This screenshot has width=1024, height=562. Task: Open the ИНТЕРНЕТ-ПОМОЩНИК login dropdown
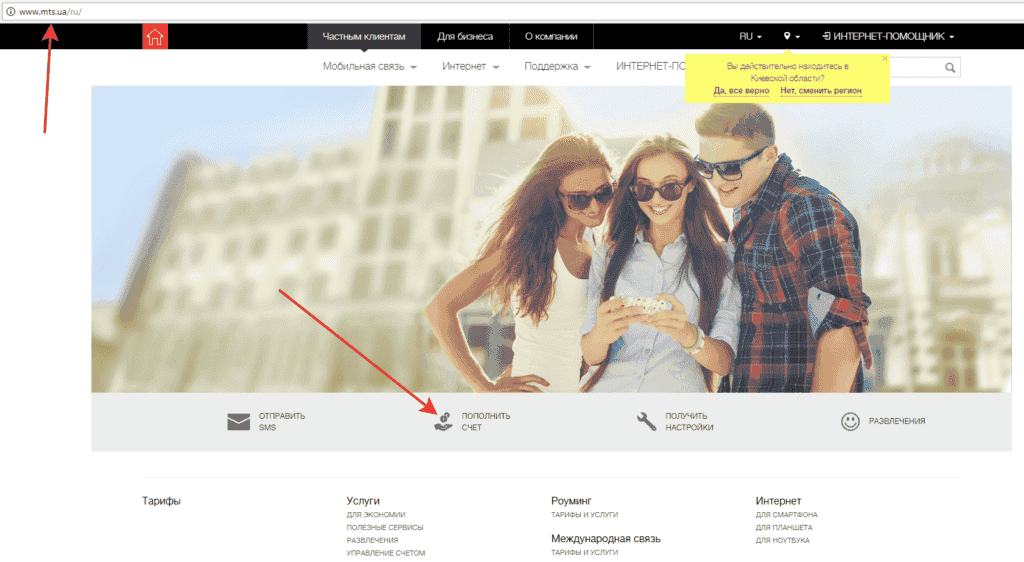[888, 37]
